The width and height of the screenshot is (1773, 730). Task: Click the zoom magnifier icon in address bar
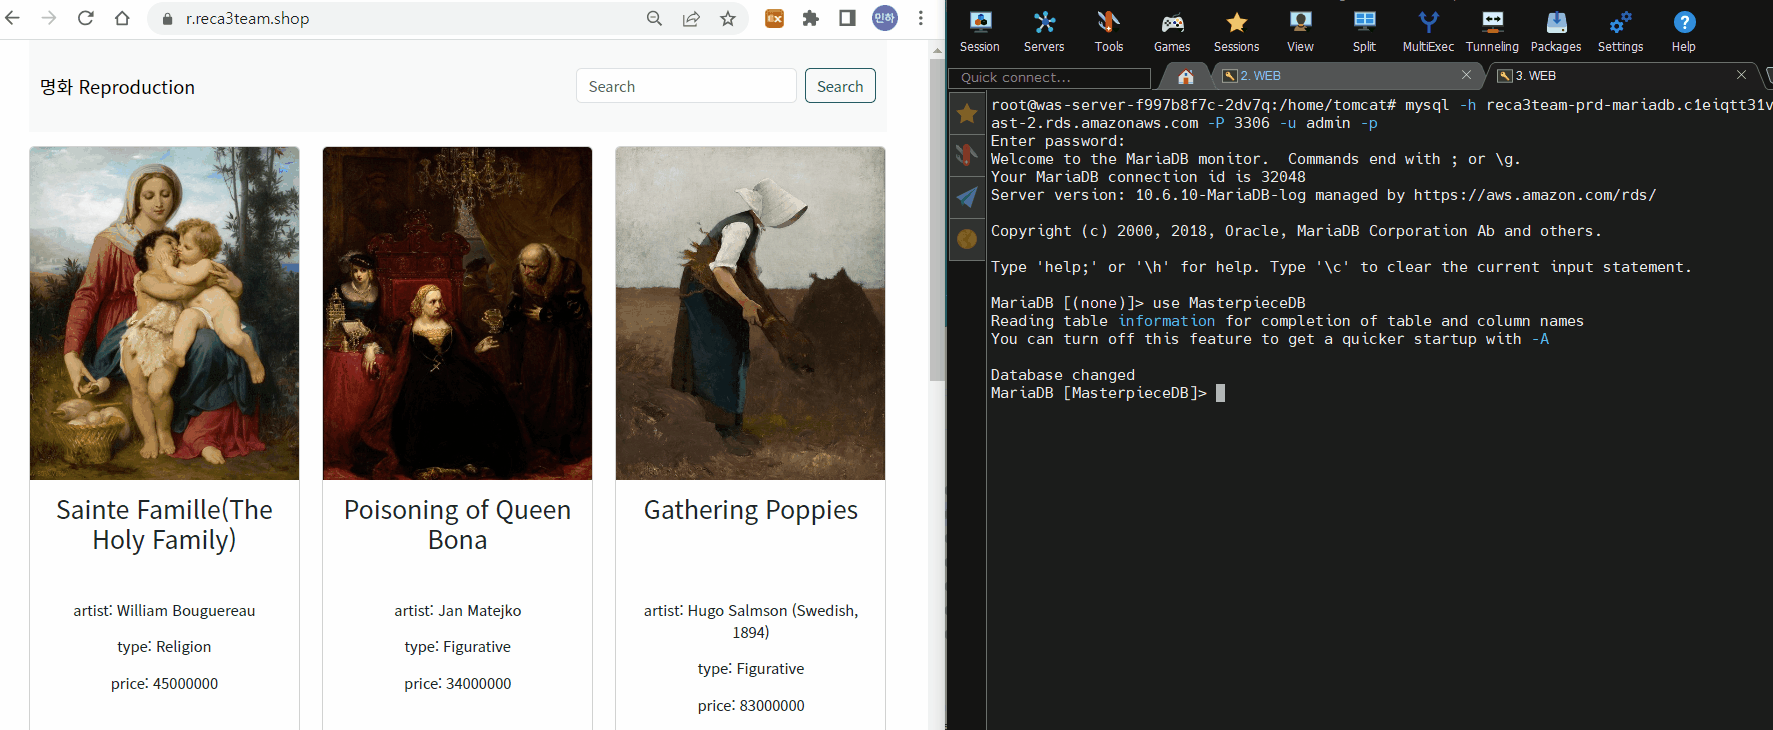(x=654, y=18)
